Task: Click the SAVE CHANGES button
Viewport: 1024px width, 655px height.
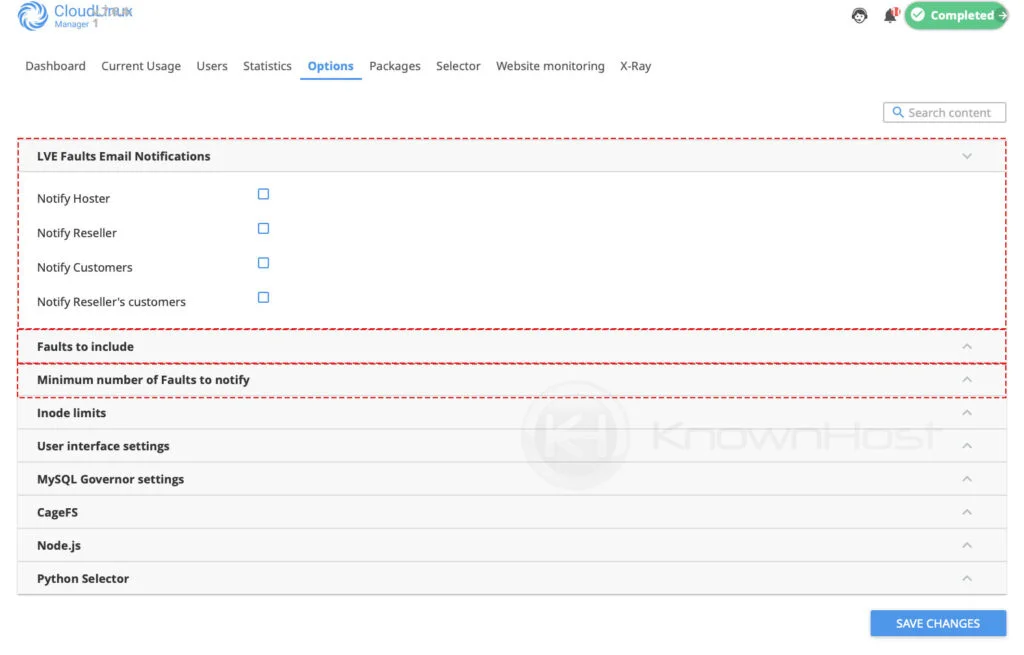Action: coord(937,622)
